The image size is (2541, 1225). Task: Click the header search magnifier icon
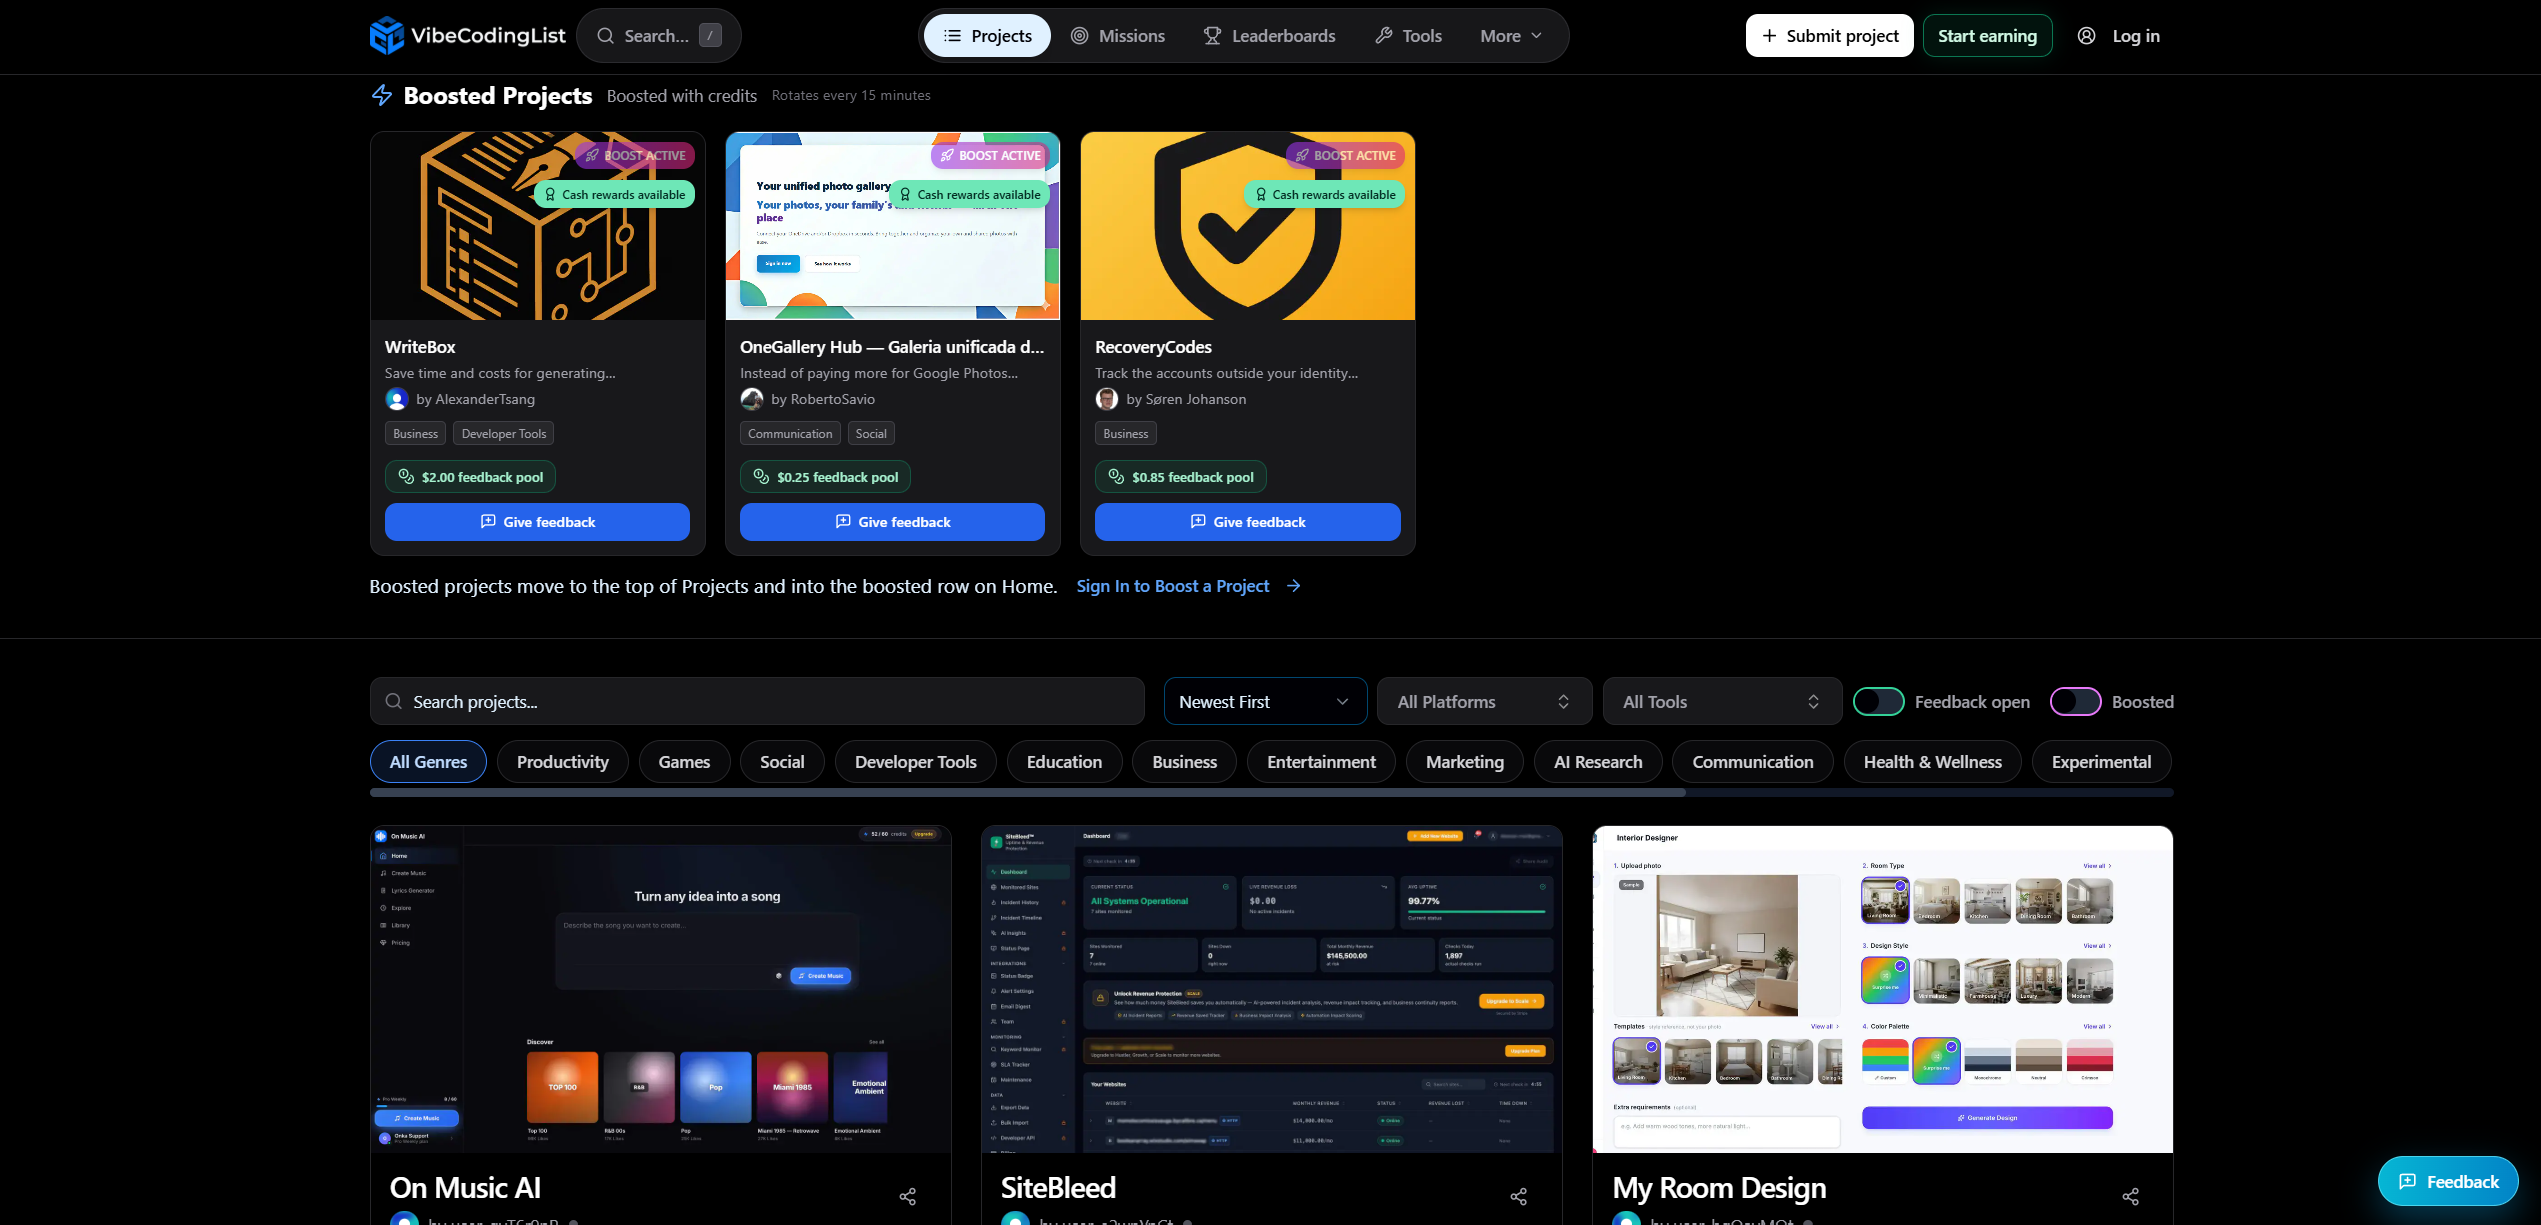[605, 36]
